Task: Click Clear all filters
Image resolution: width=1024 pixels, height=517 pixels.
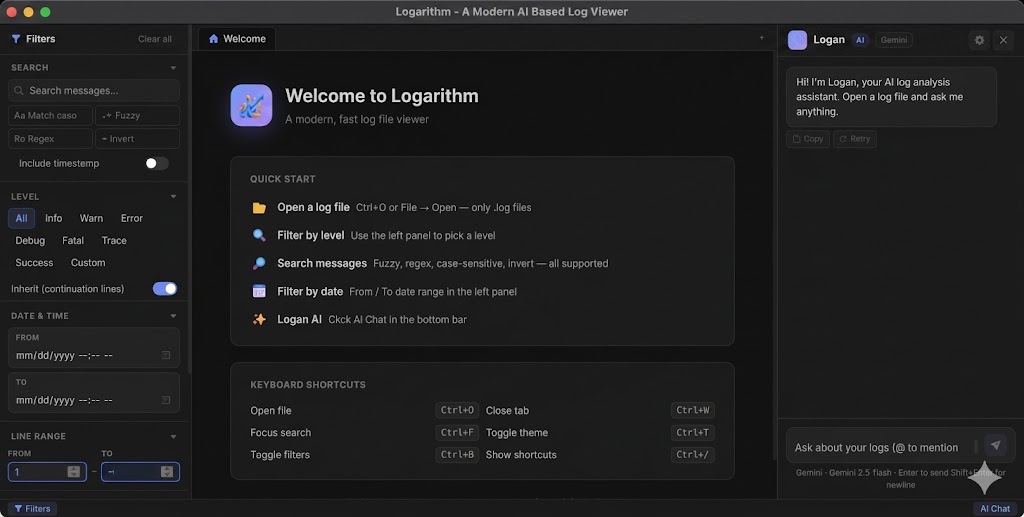Action: click(x=155, y=39)
